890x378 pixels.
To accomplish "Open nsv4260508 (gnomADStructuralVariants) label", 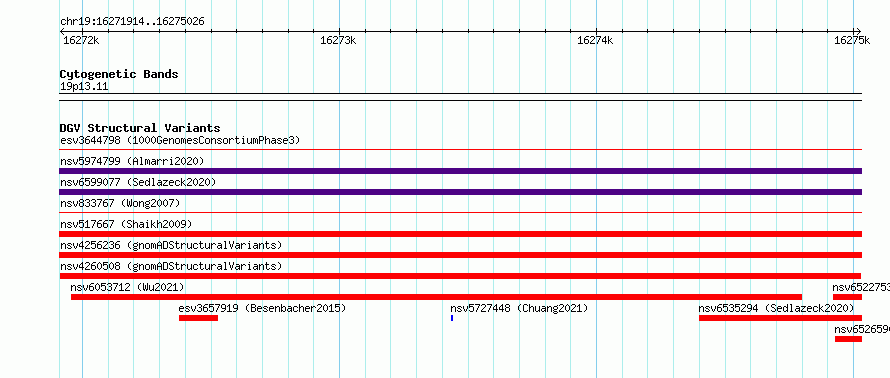I will (171, 266).
